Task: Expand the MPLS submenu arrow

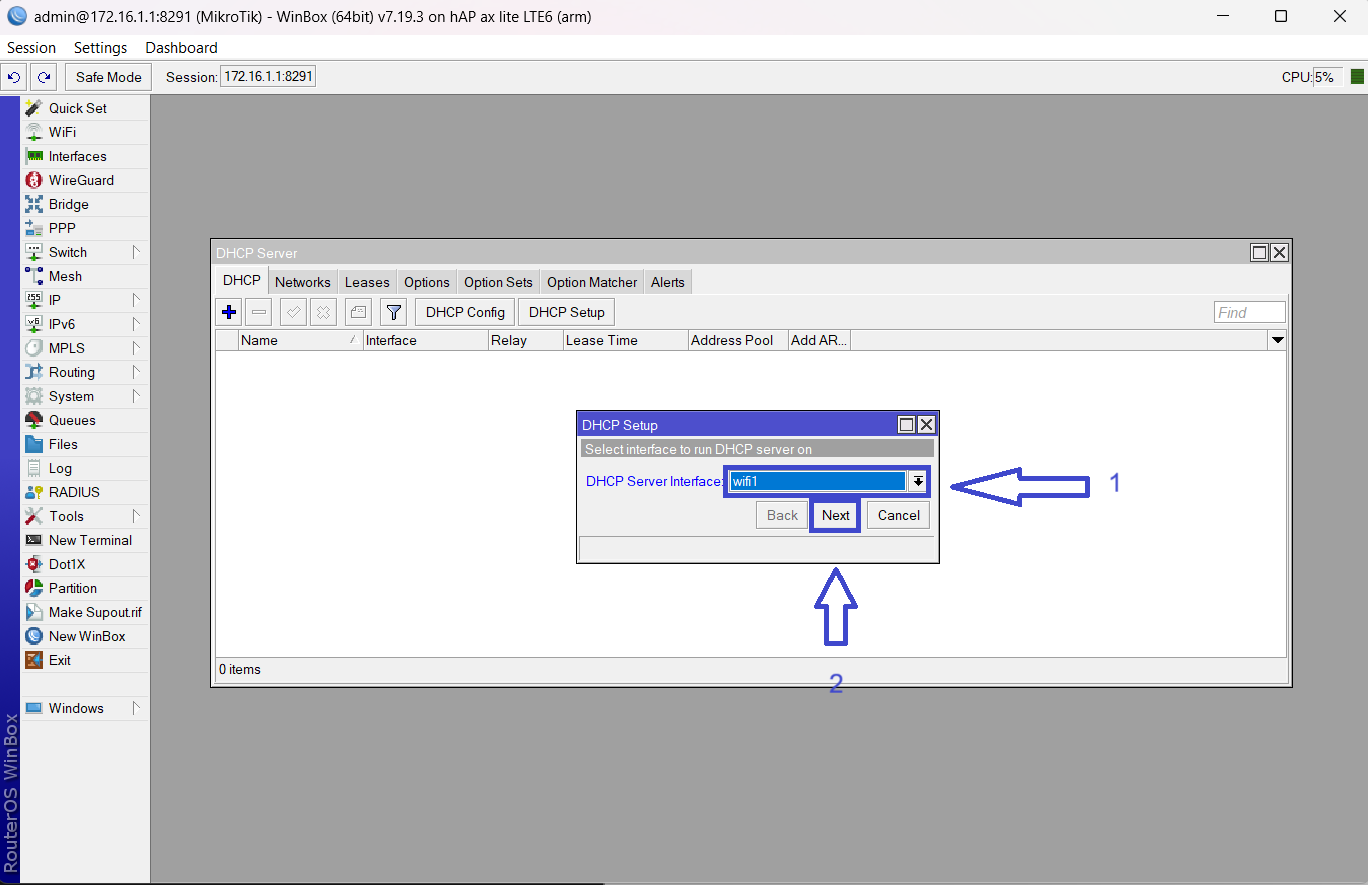Action: coord(137,348)
